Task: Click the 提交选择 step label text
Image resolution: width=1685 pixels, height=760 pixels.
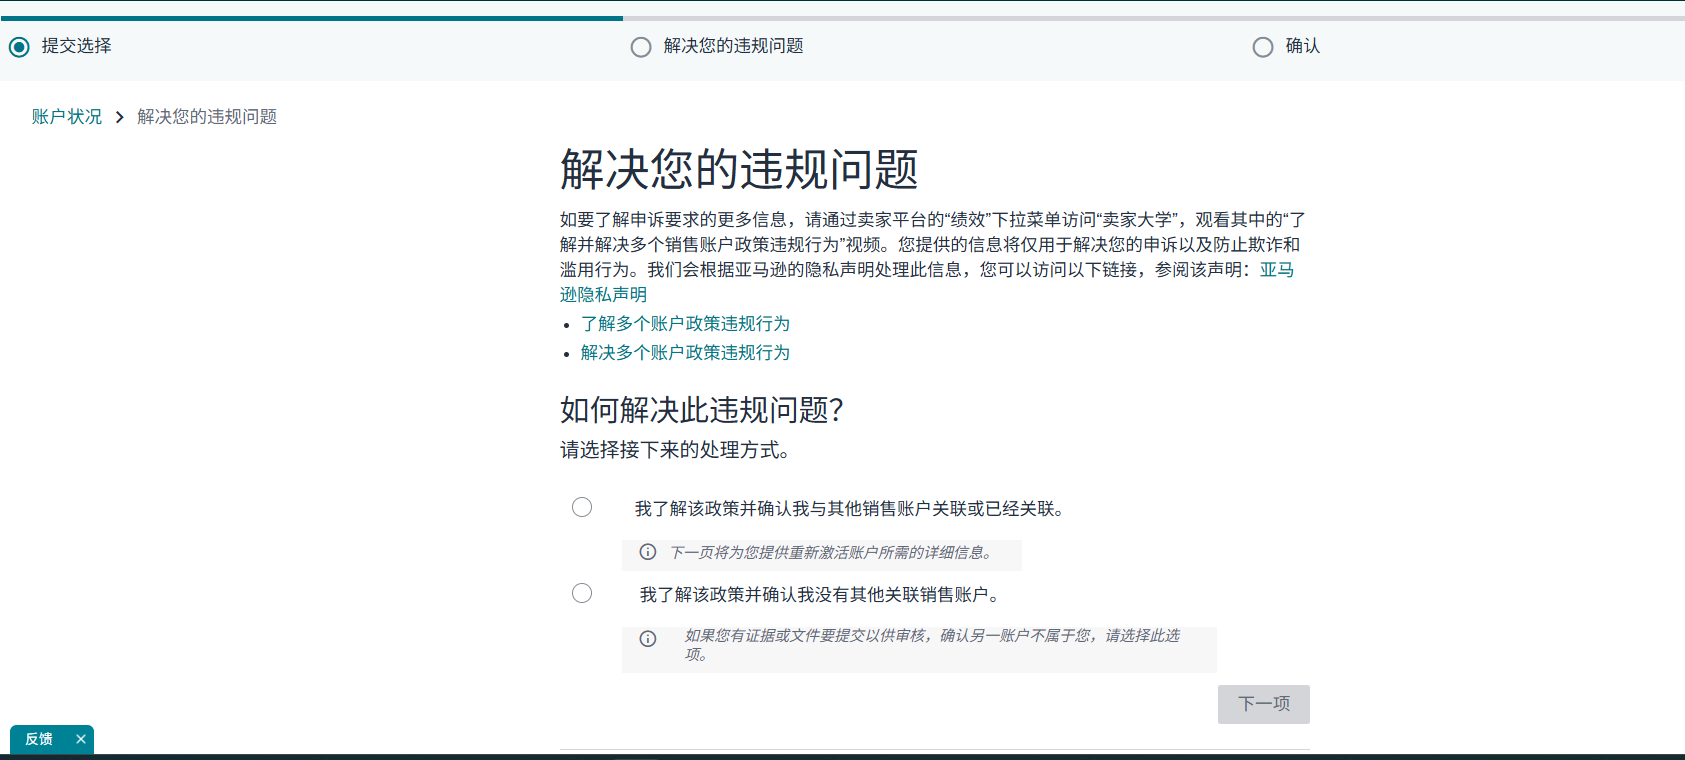Action: coord(77,46)
